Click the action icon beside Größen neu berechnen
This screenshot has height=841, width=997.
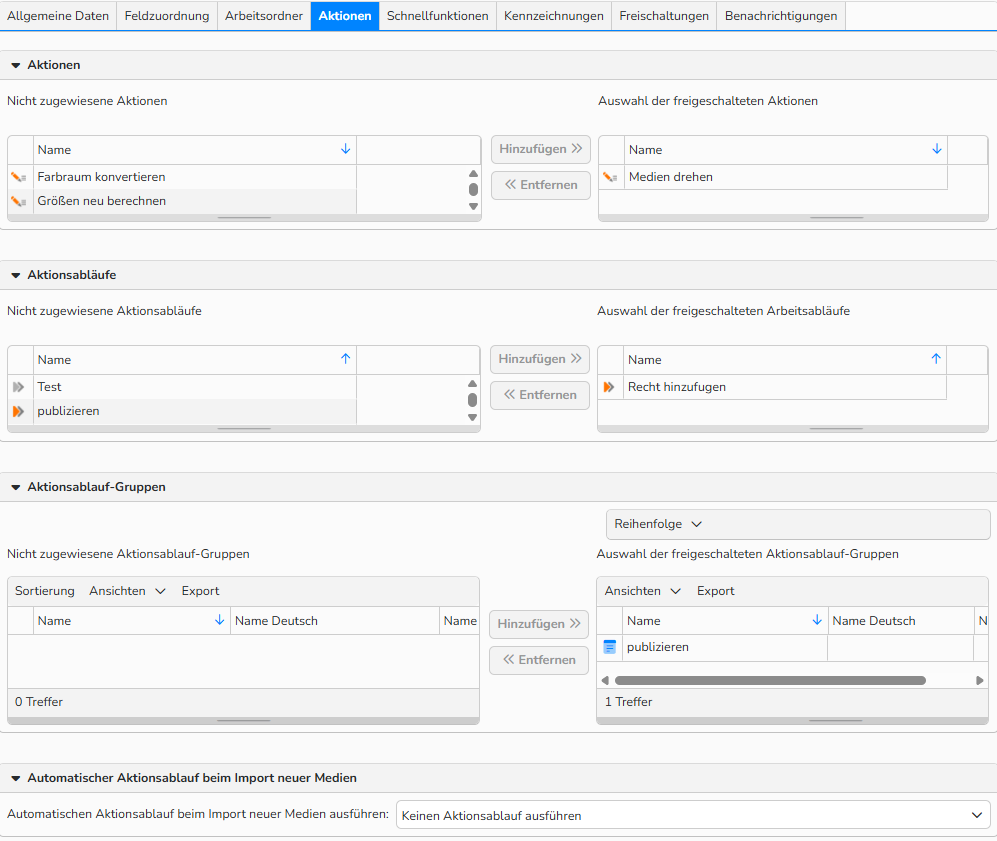(18, 202)
